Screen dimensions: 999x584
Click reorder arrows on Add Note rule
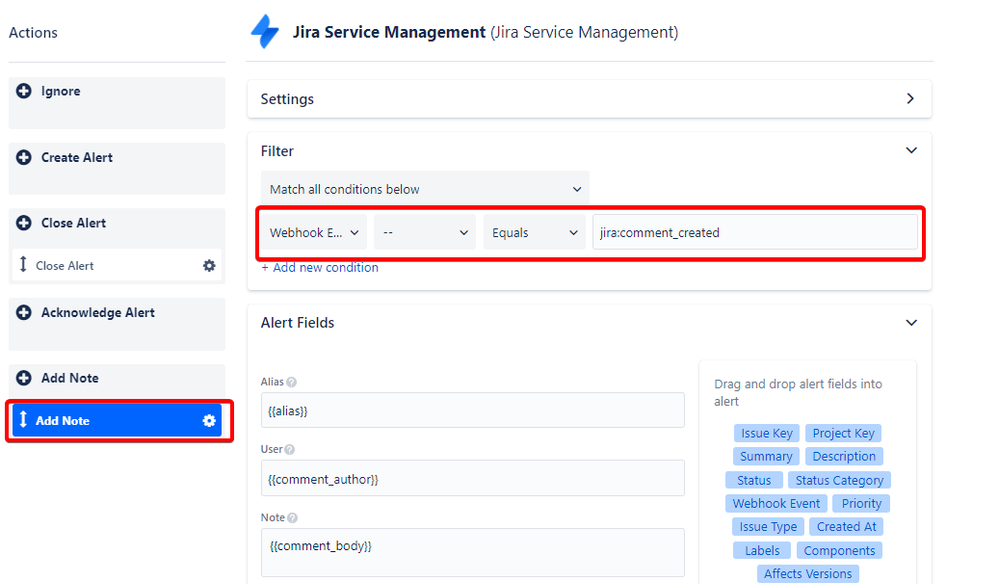23,419
